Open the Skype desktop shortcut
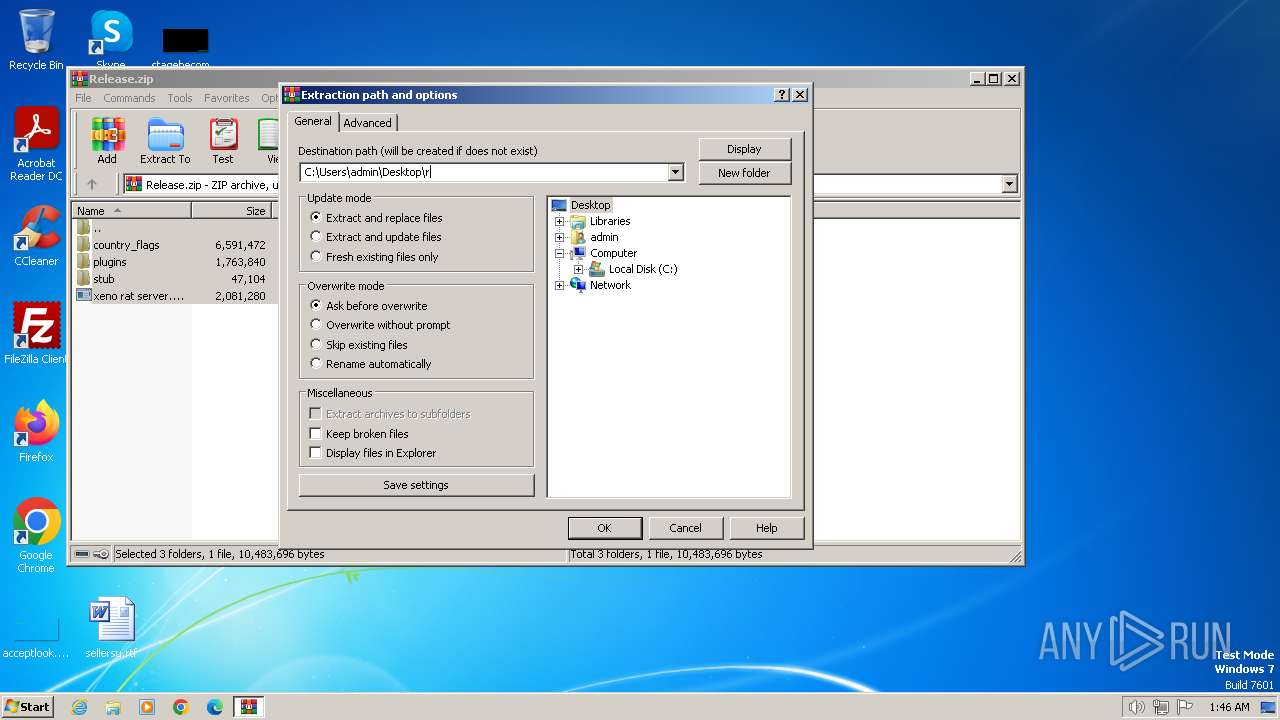The image size is (1280, 720). (110, 40)
